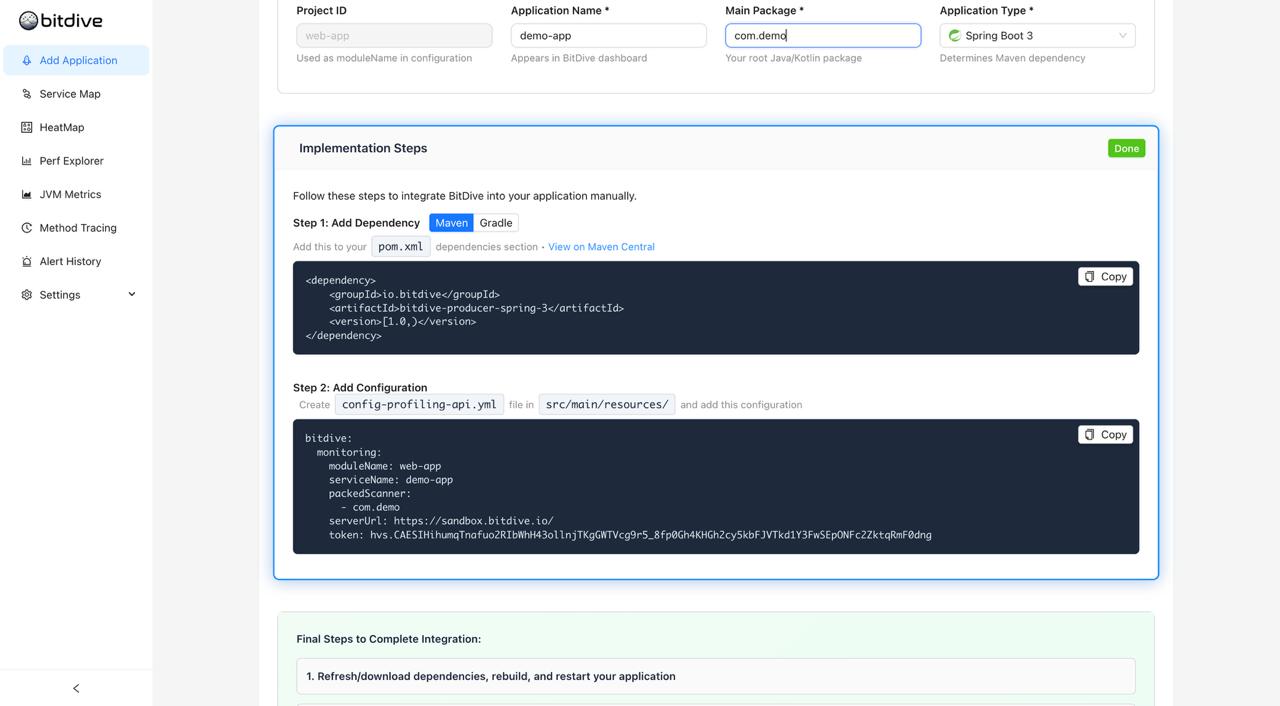Click the token line in configuration
This screenshot has width=1280, height=706.
coord(630,535)
